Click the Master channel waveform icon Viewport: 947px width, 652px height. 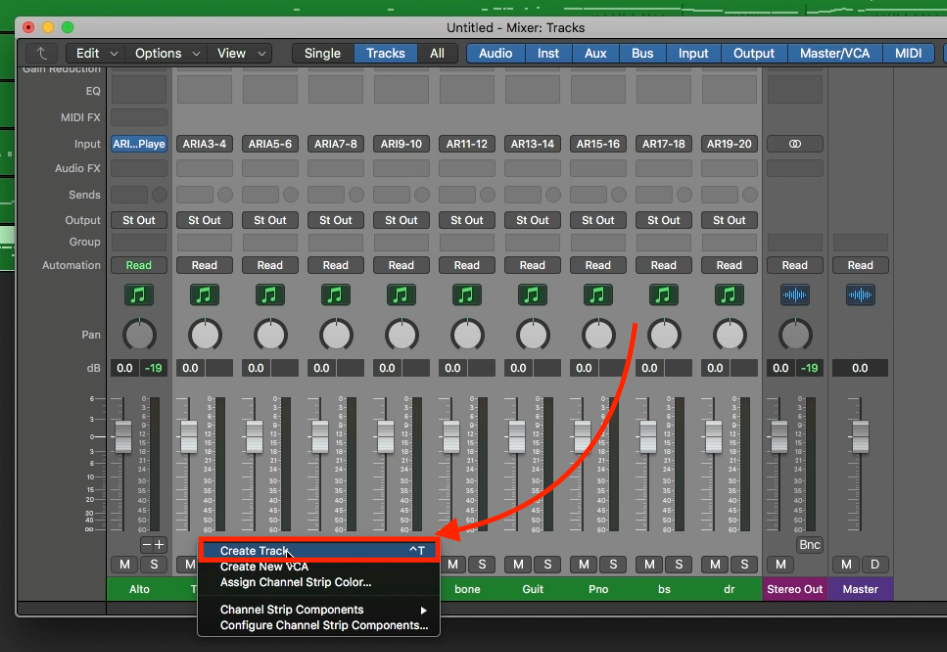(860, 295)
